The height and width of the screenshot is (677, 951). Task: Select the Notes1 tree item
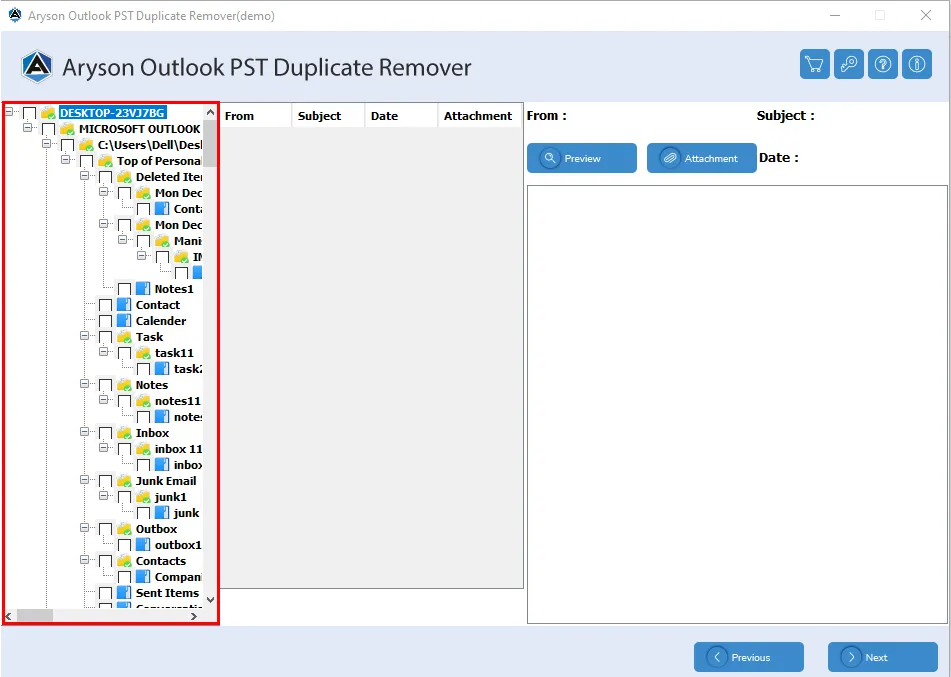(x=174, y=289)
